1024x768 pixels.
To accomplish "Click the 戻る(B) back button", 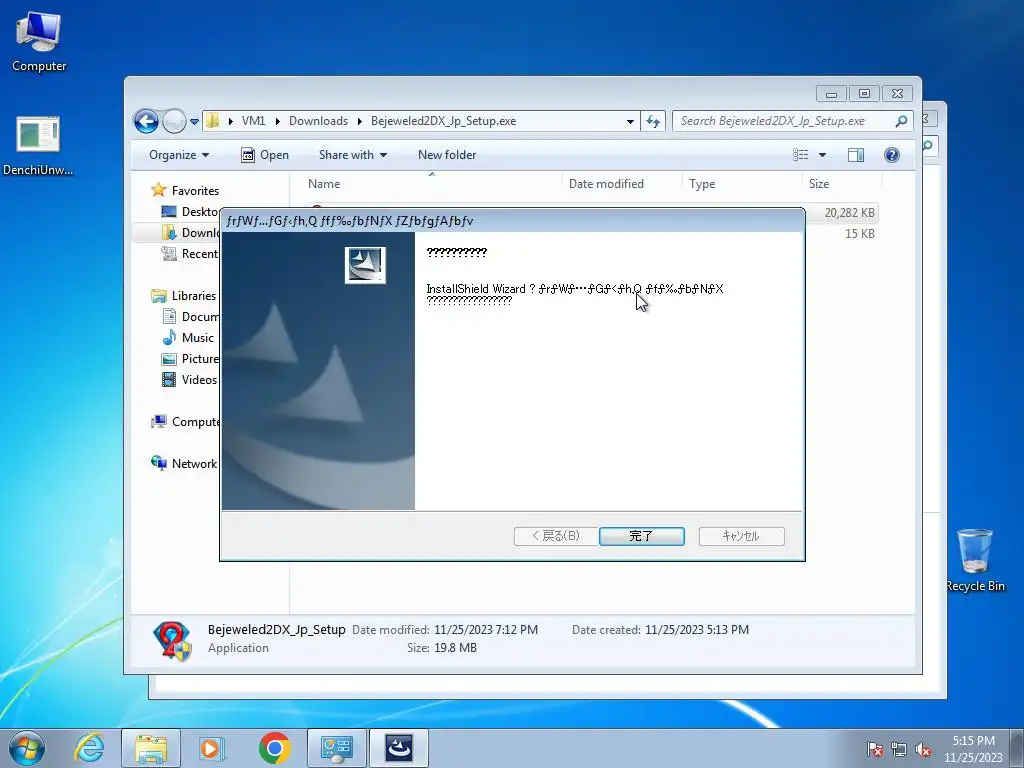I will [x=556, y=536].
